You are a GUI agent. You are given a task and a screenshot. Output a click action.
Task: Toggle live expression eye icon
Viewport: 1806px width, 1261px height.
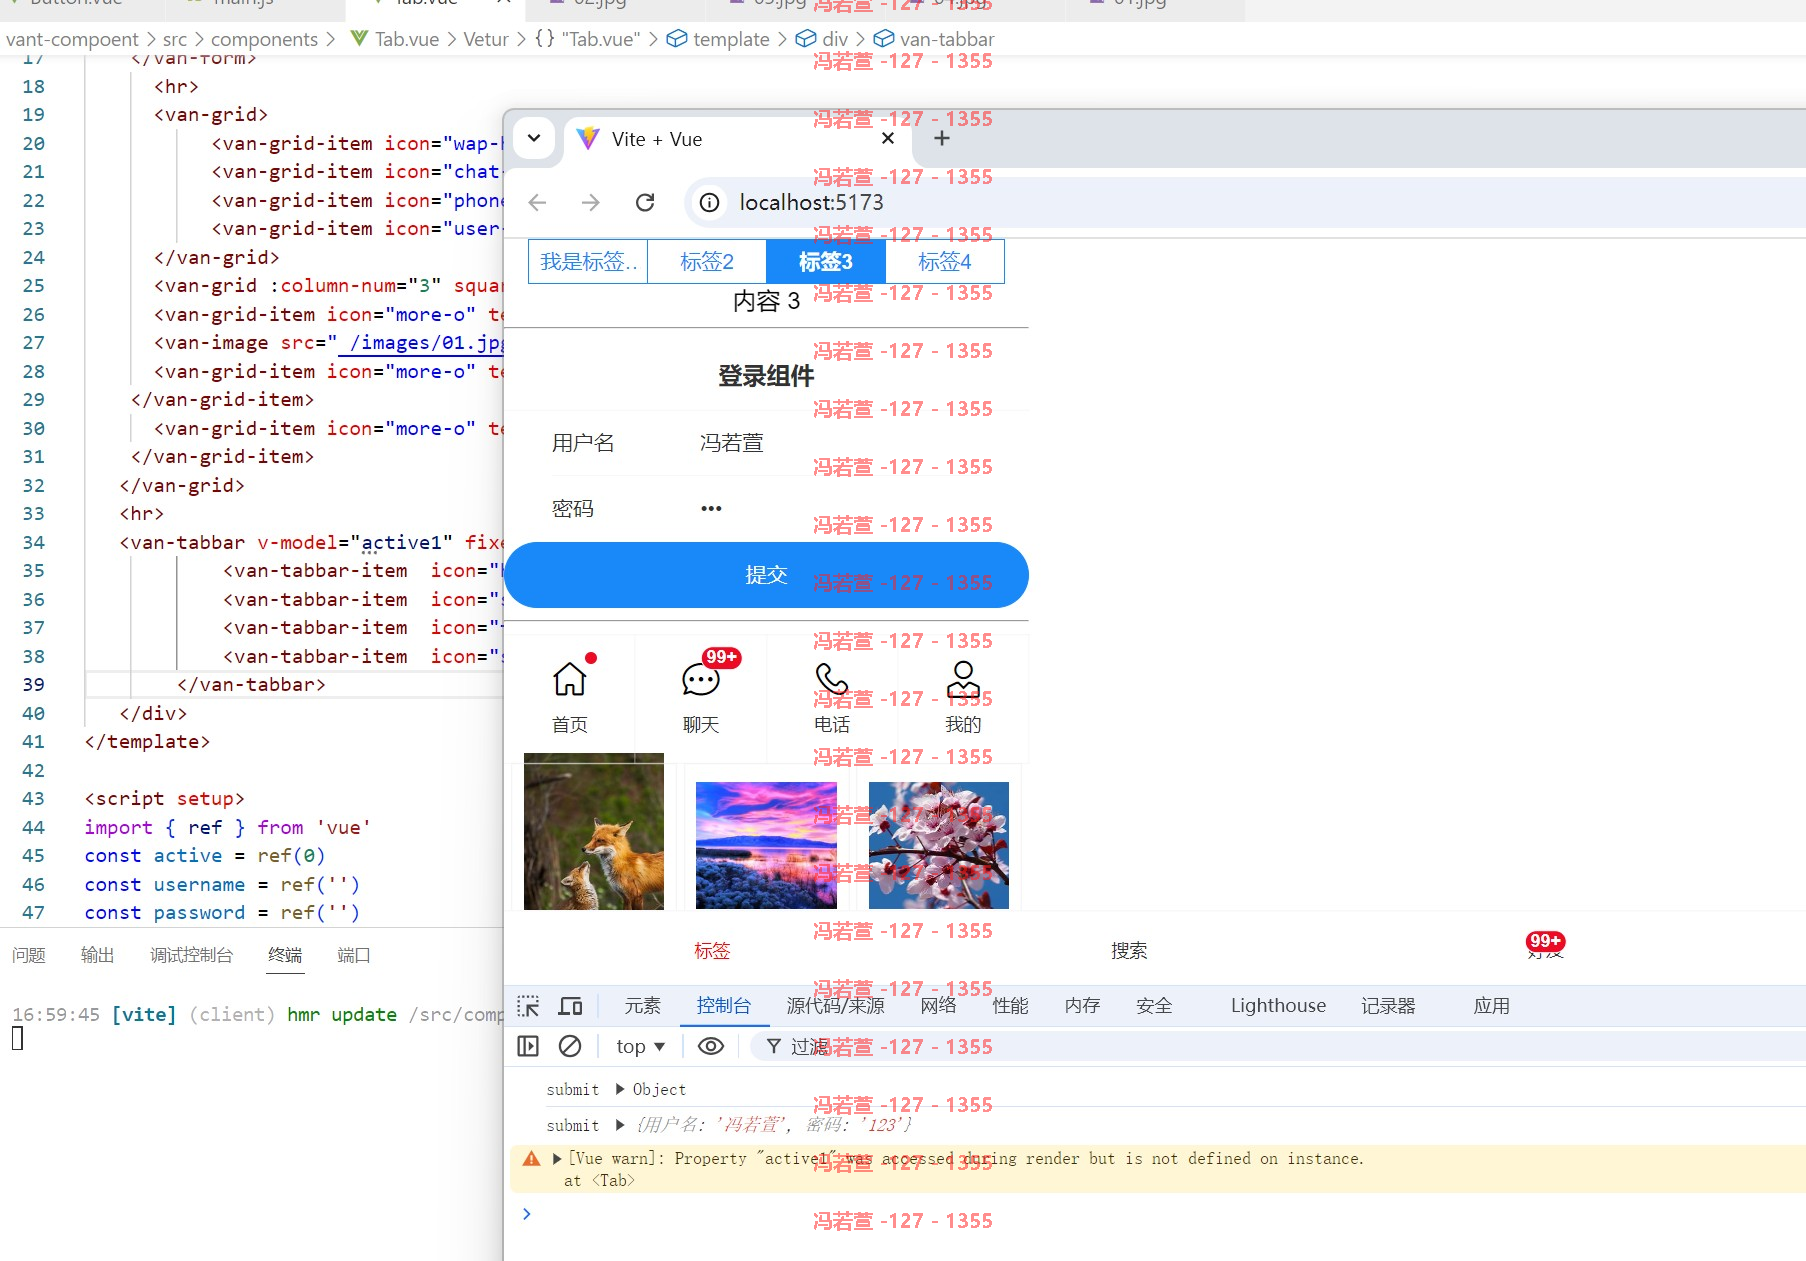pyautogui.click(x=711, y=1047)
